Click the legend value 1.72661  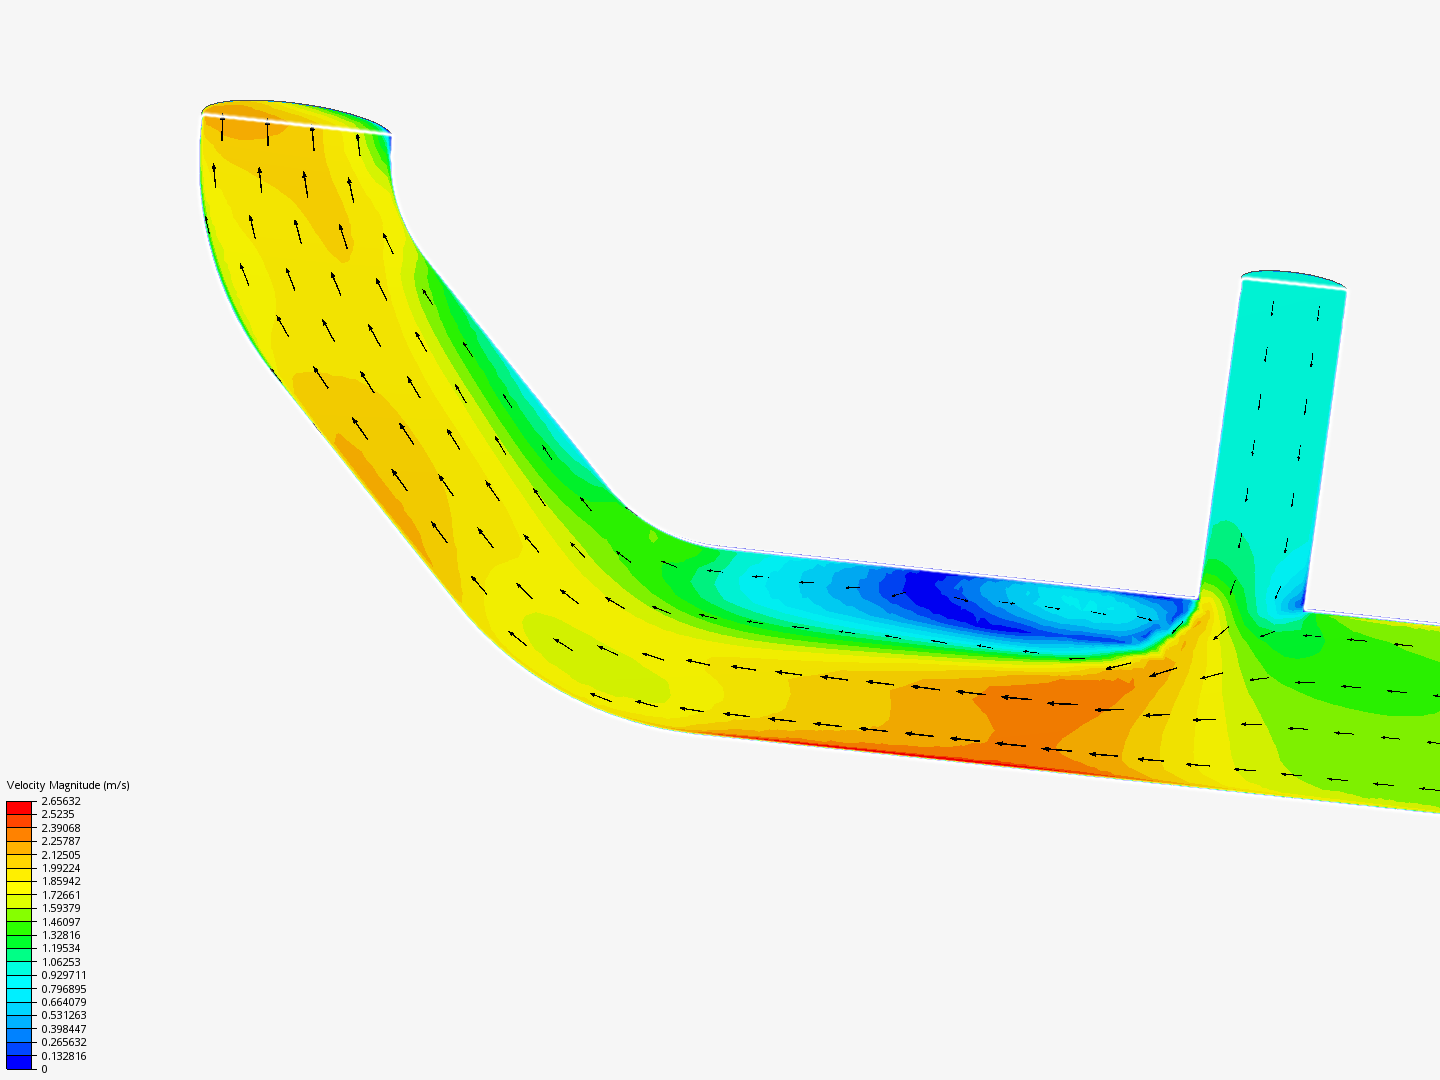tap(61, 895)
